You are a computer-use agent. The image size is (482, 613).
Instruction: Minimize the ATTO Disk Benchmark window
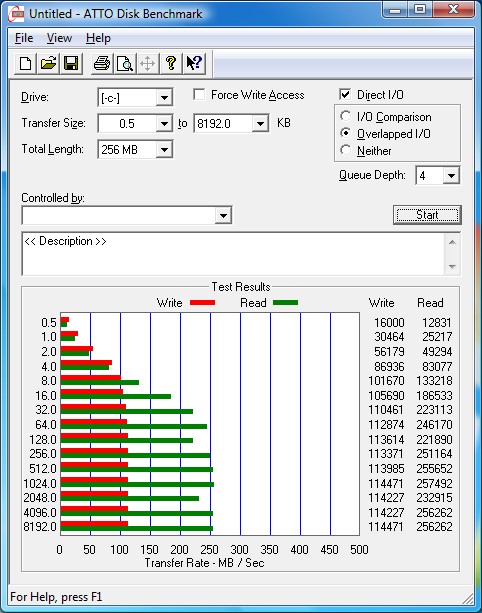pos(395,9)
